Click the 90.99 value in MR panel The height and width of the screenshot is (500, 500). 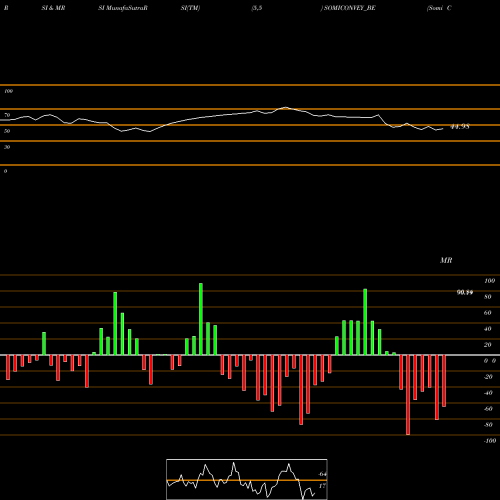point(465,292)
